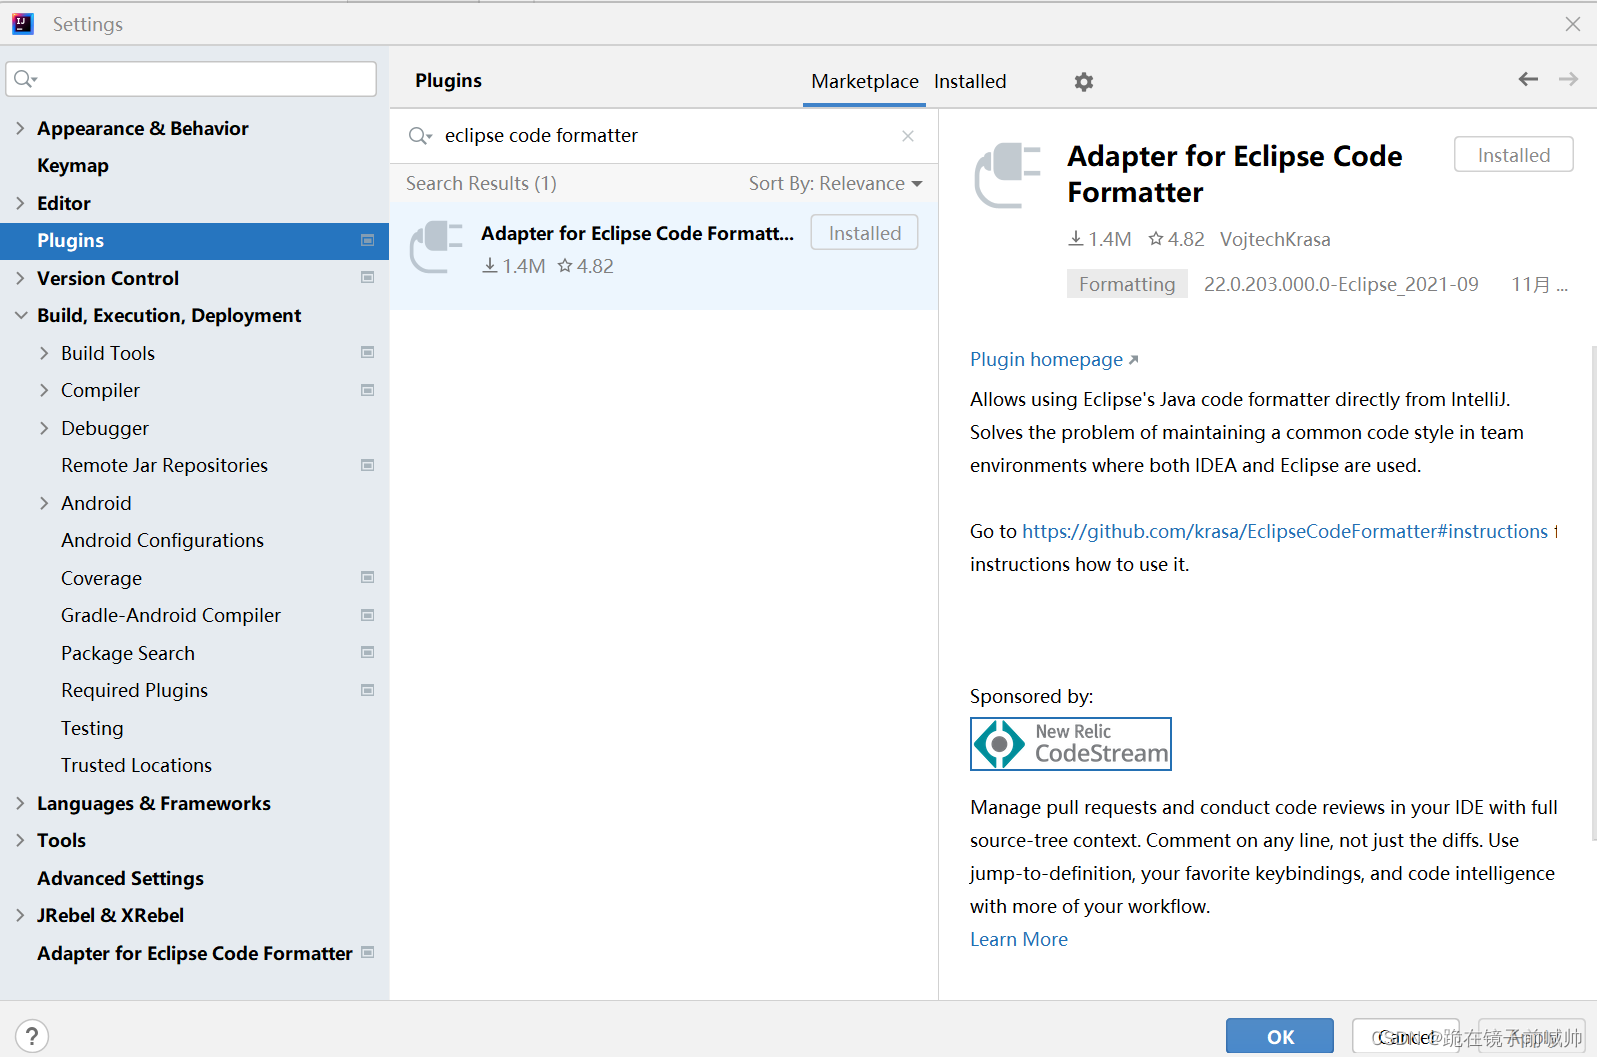The width and height of the screenshot is (1597, 1057).
Task: Click settings search magnifier icon
Action: pos(25,79)
